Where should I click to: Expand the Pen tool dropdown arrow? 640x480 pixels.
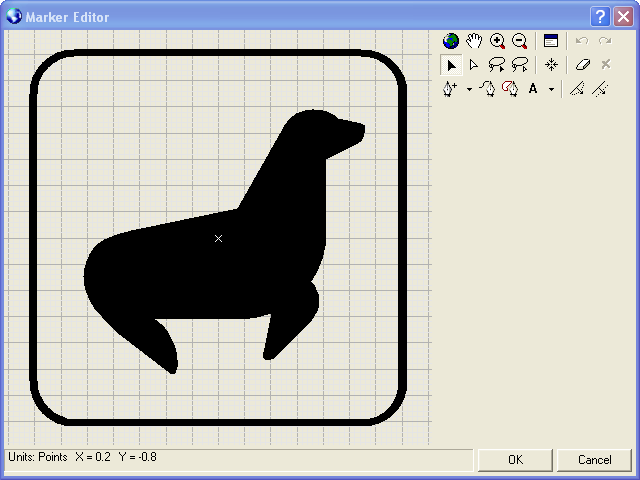(x=469, y=89)
